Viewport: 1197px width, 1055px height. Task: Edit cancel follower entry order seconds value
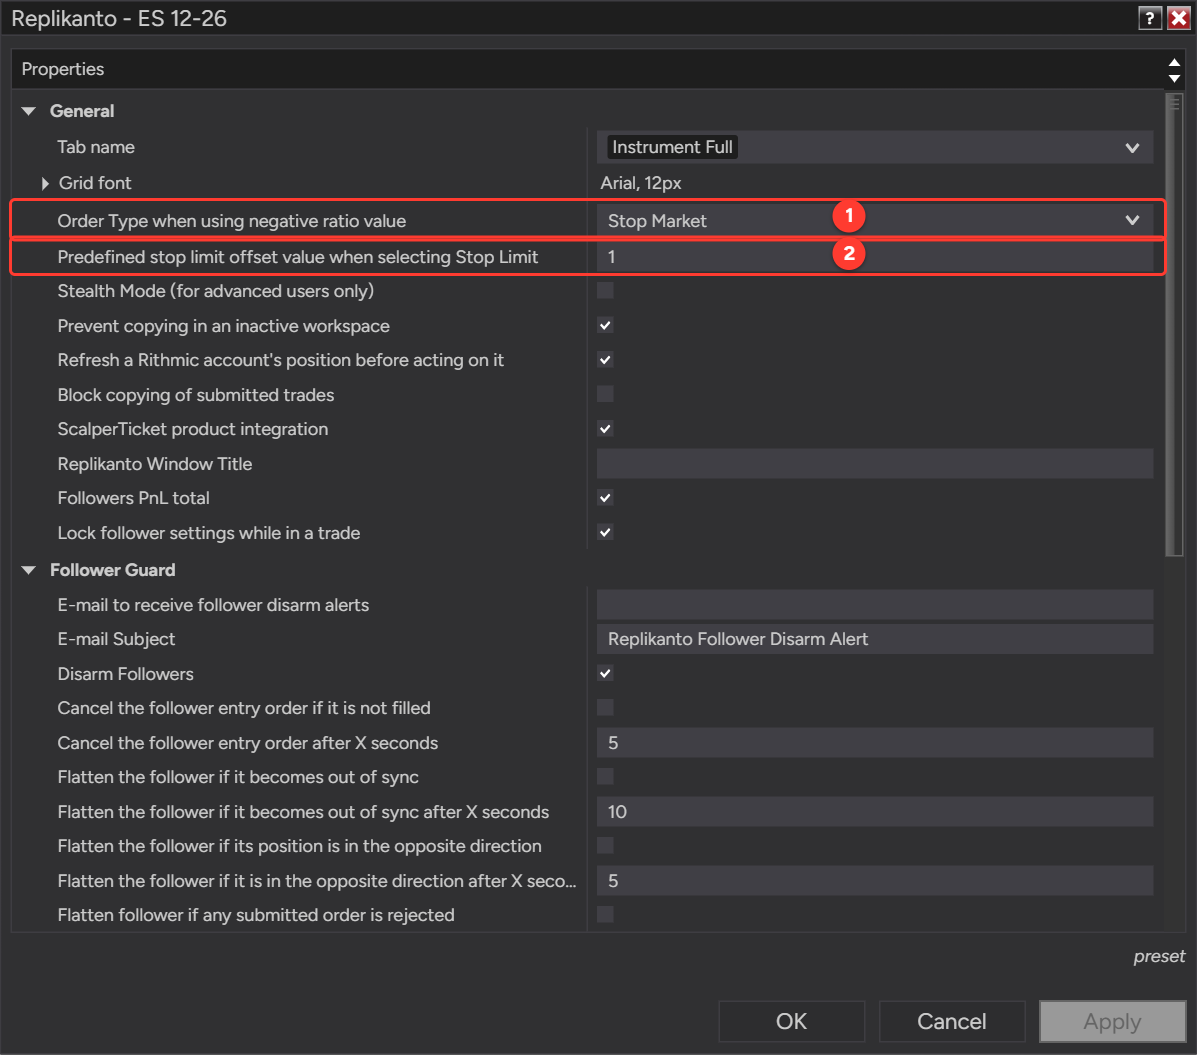coord(875,743)
